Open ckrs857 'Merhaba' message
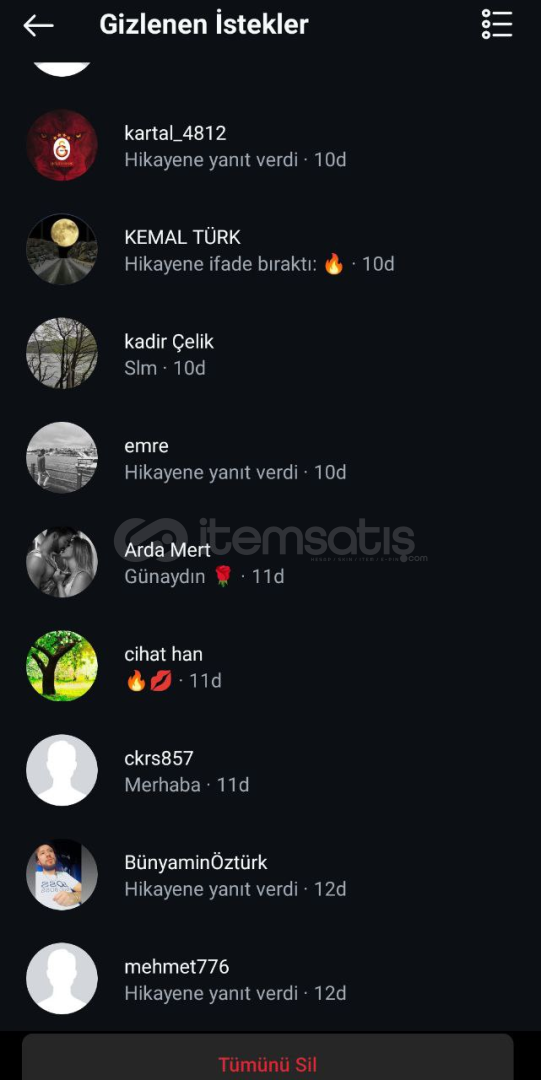Image resolution: width=541 pixels, height=1080 pixels. coord(270,770)
